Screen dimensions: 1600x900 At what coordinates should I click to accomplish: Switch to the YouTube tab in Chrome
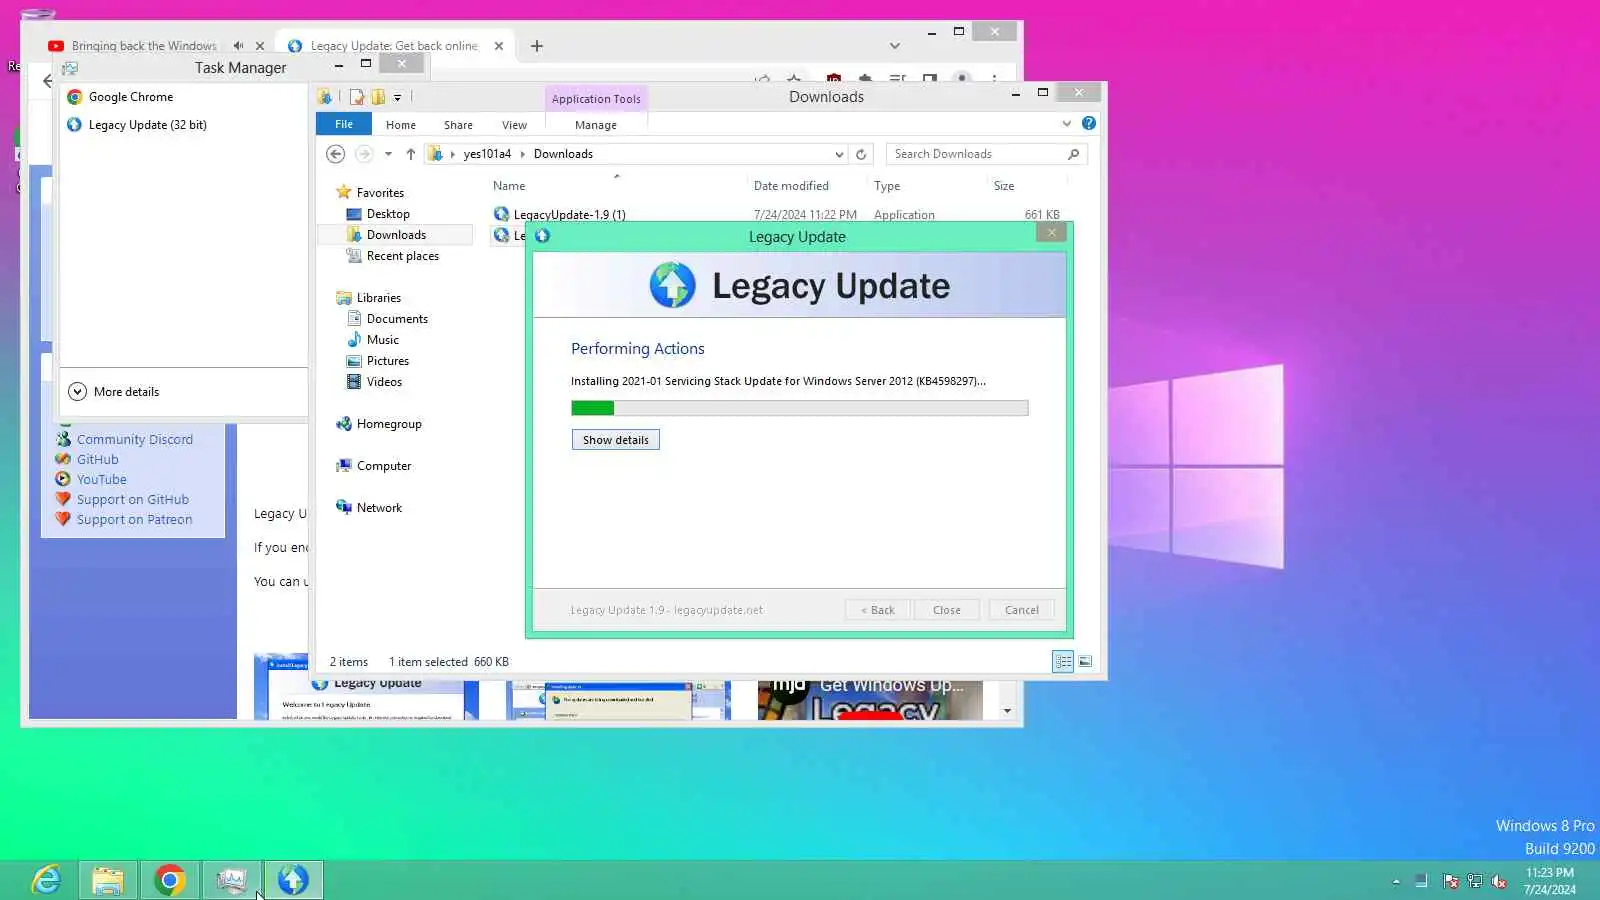(143, 46)
